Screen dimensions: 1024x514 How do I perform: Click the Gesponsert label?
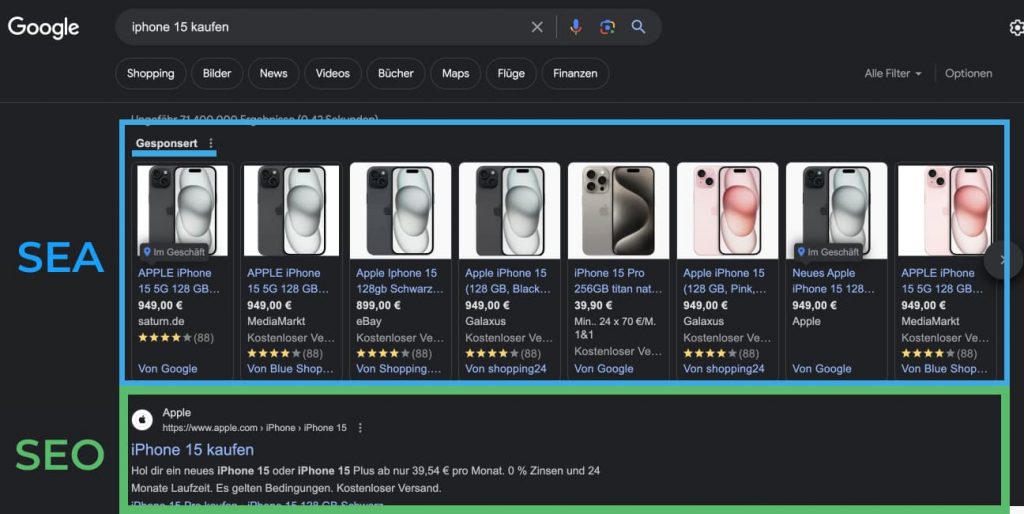coord(167,143)
